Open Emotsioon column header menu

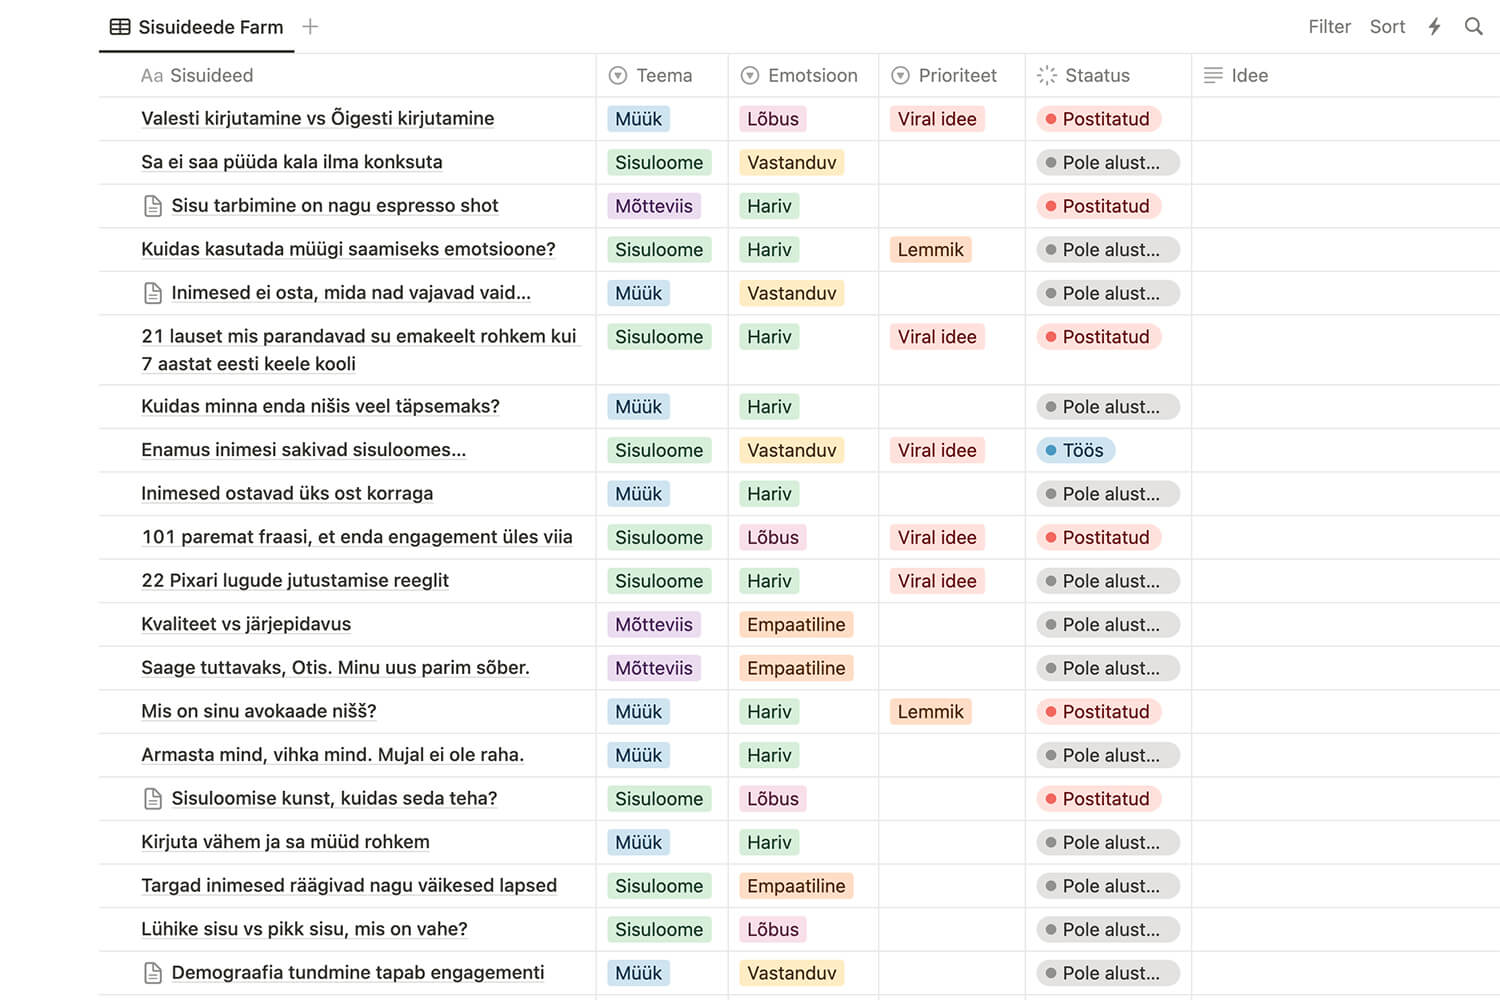coord(803,76)
